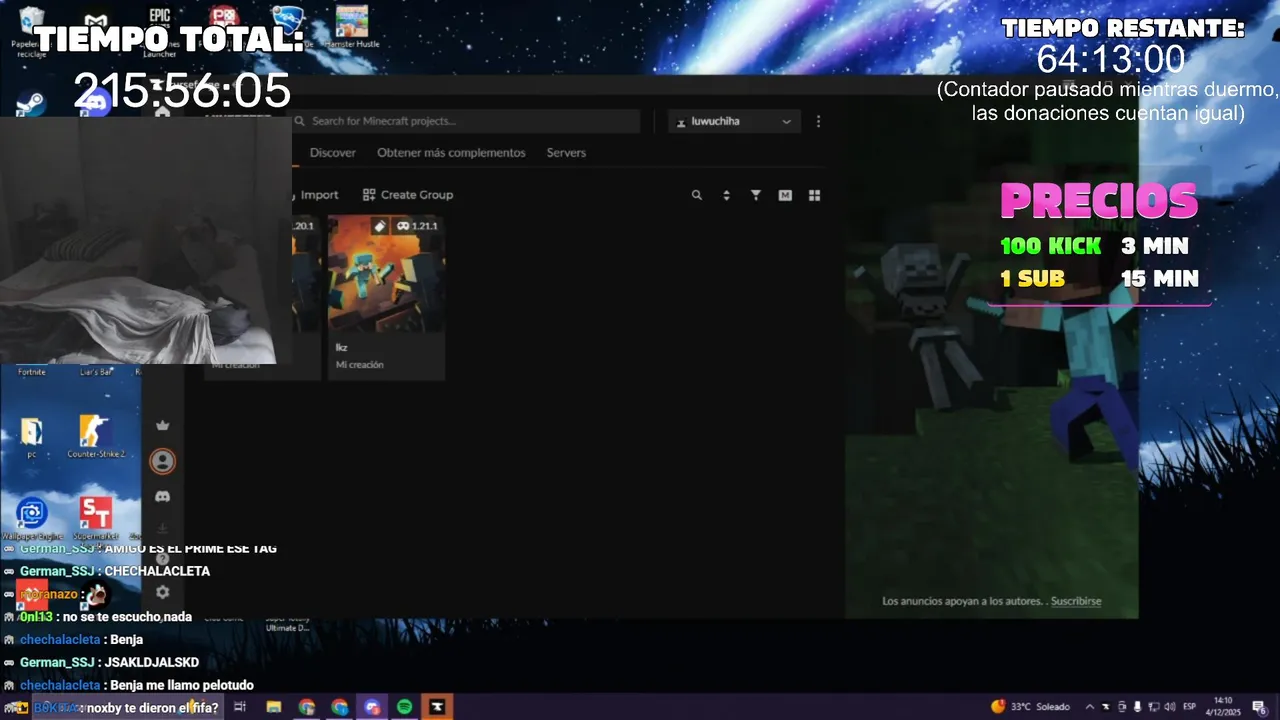This screenshot has width=1280, height=720.
Task: Switch to grid view icon
Action: point(814,195)
